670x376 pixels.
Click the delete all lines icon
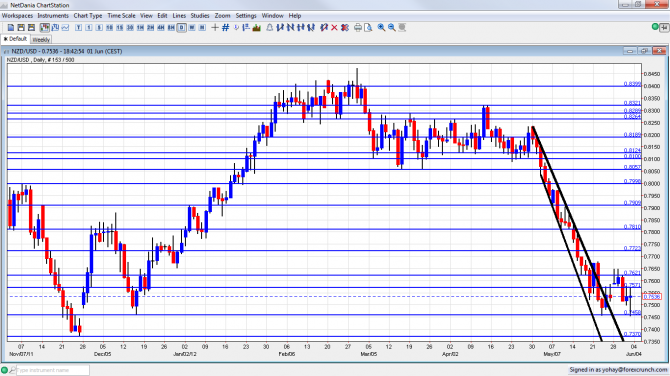coord(345,28)
